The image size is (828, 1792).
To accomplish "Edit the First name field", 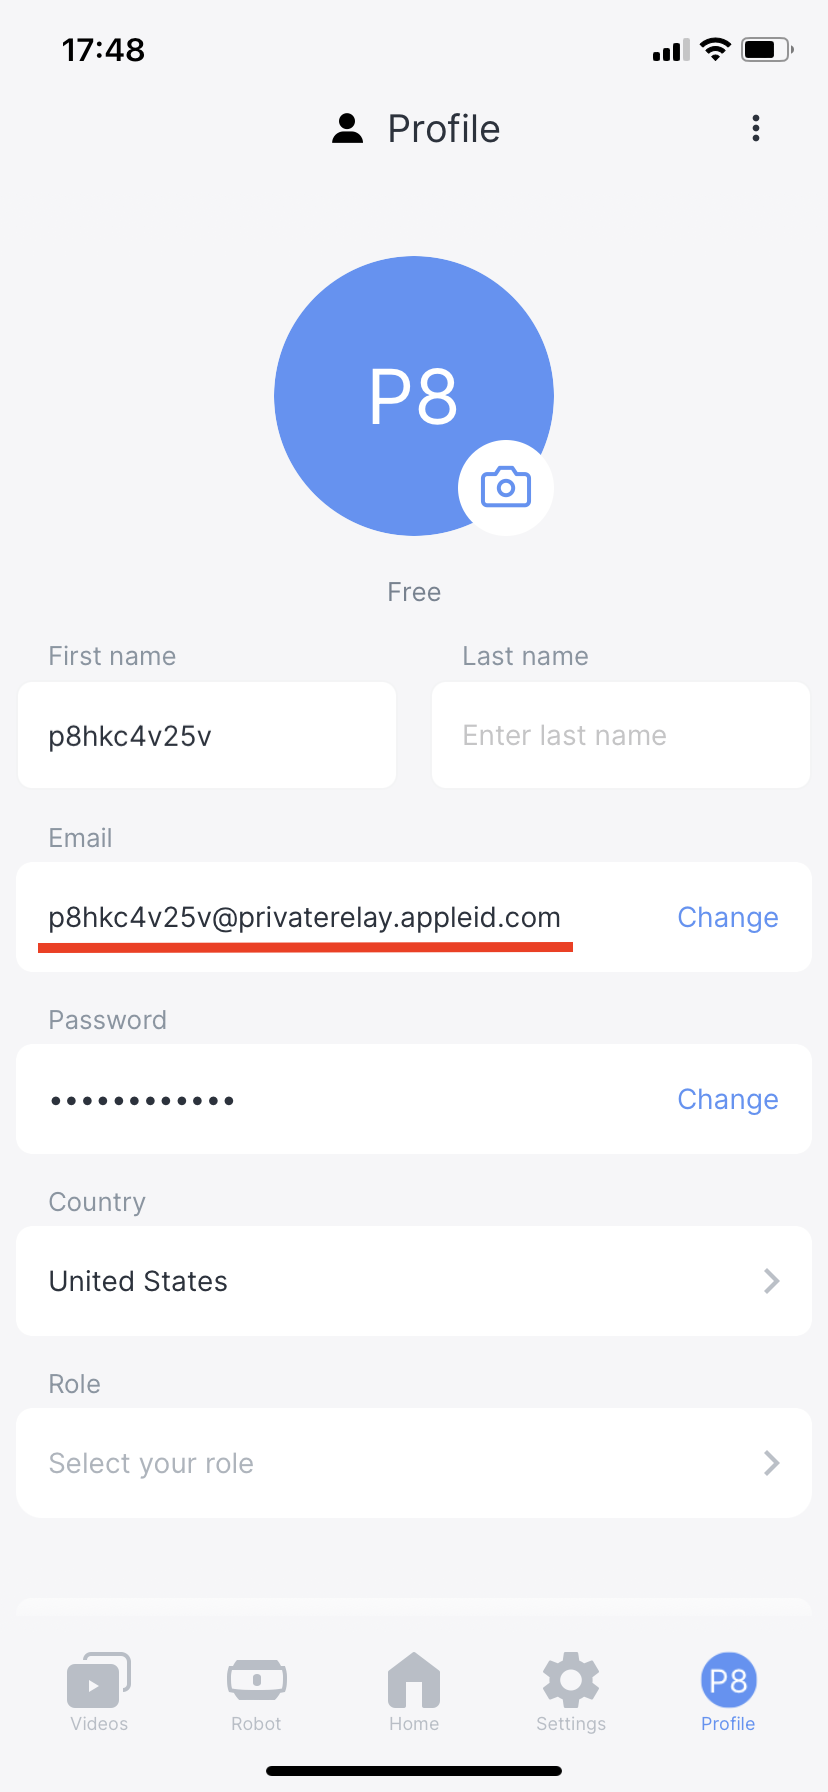I will [207, 736].
